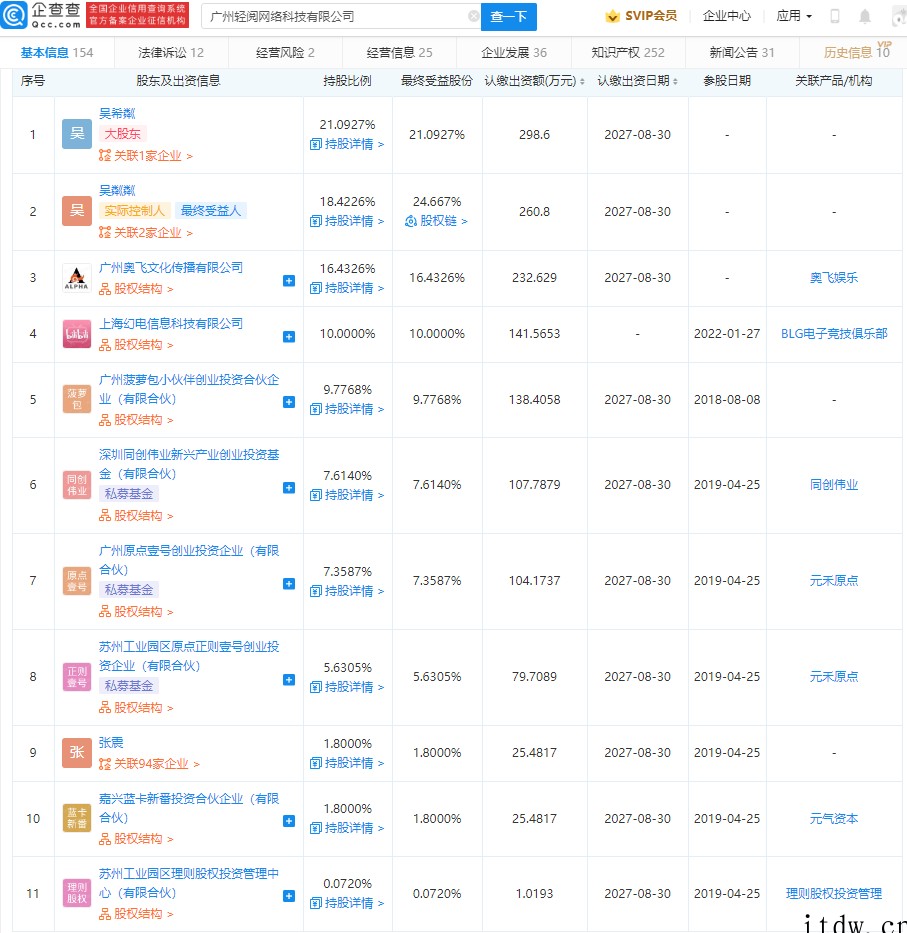The image size is (907, 933).
Task: Click the Alpha logo of 广州奥飞文化传播
Action: tap(77, 278)
